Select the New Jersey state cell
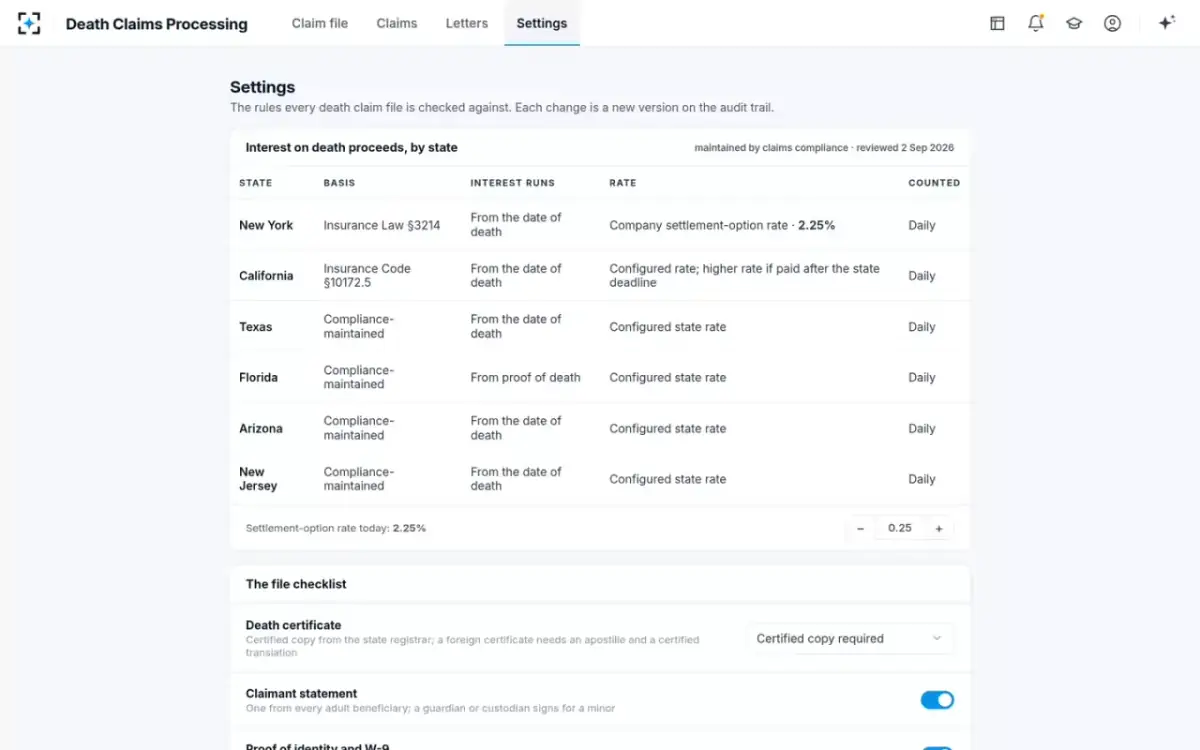 coord(258,479)
